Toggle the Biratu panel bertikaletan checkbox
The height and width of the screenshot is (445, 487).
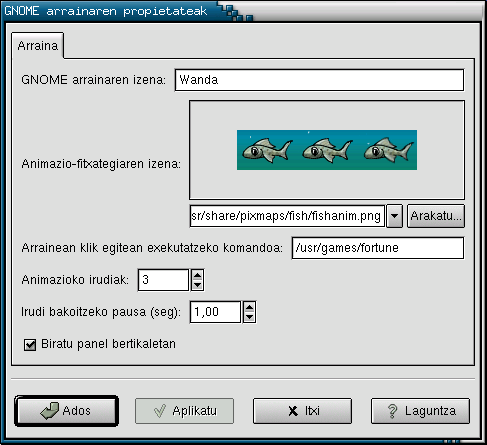coord(30,345)
